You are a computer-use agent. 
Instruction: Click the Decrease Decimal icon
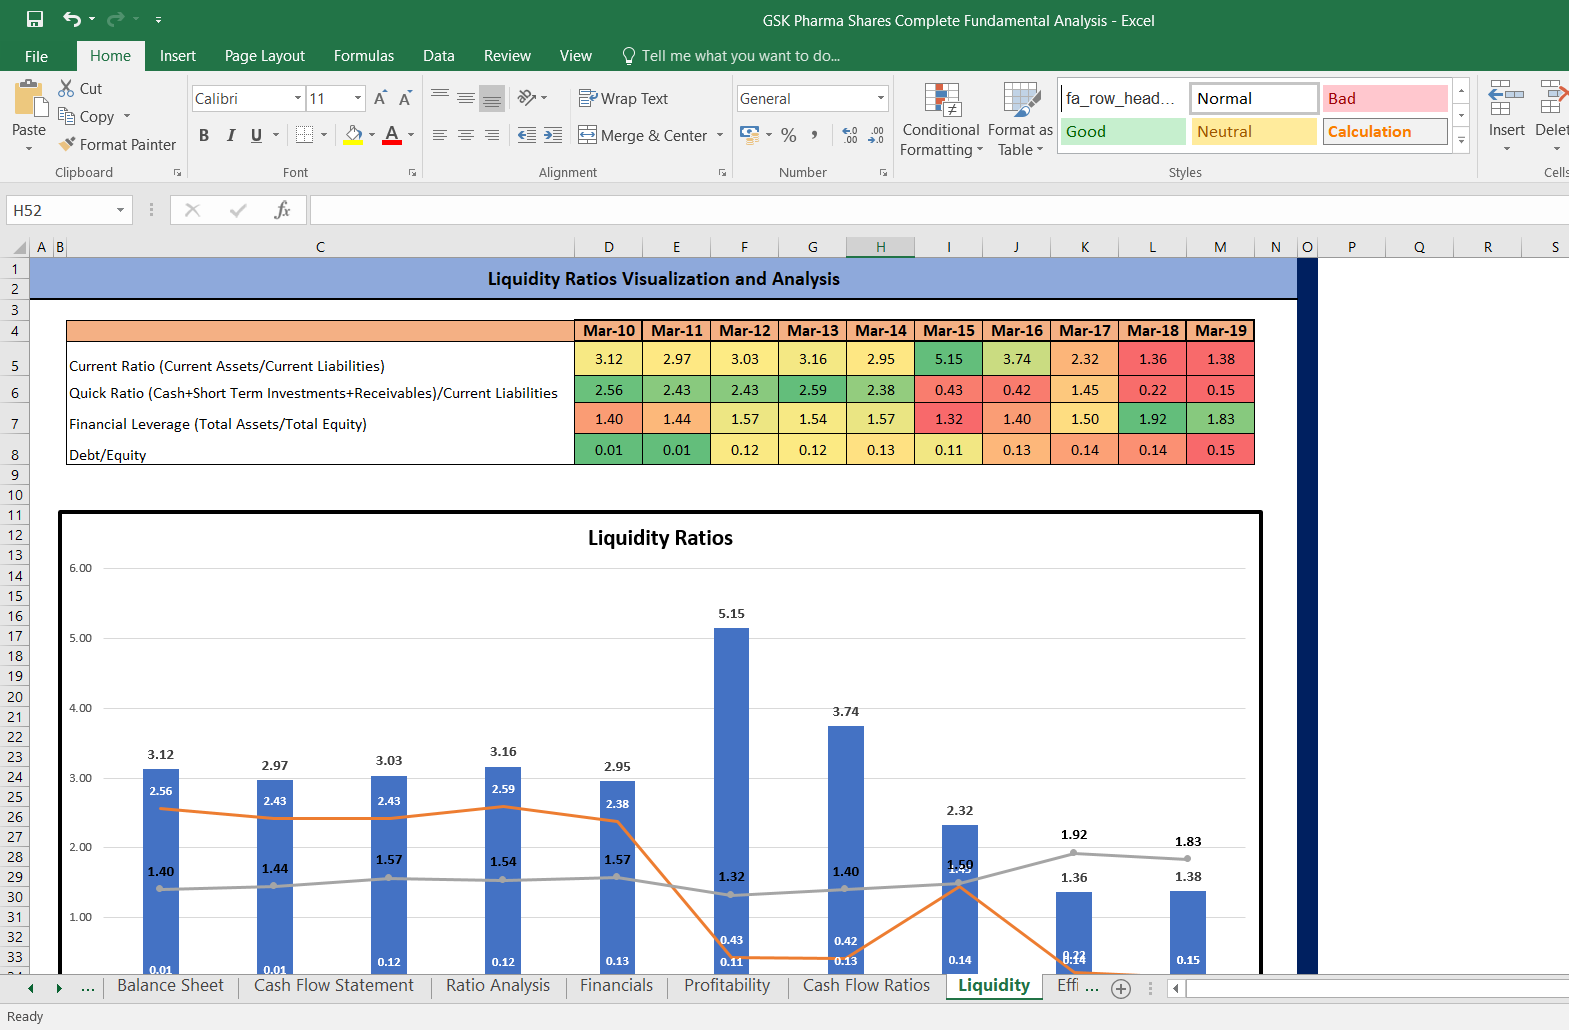(x=876, y=134)
